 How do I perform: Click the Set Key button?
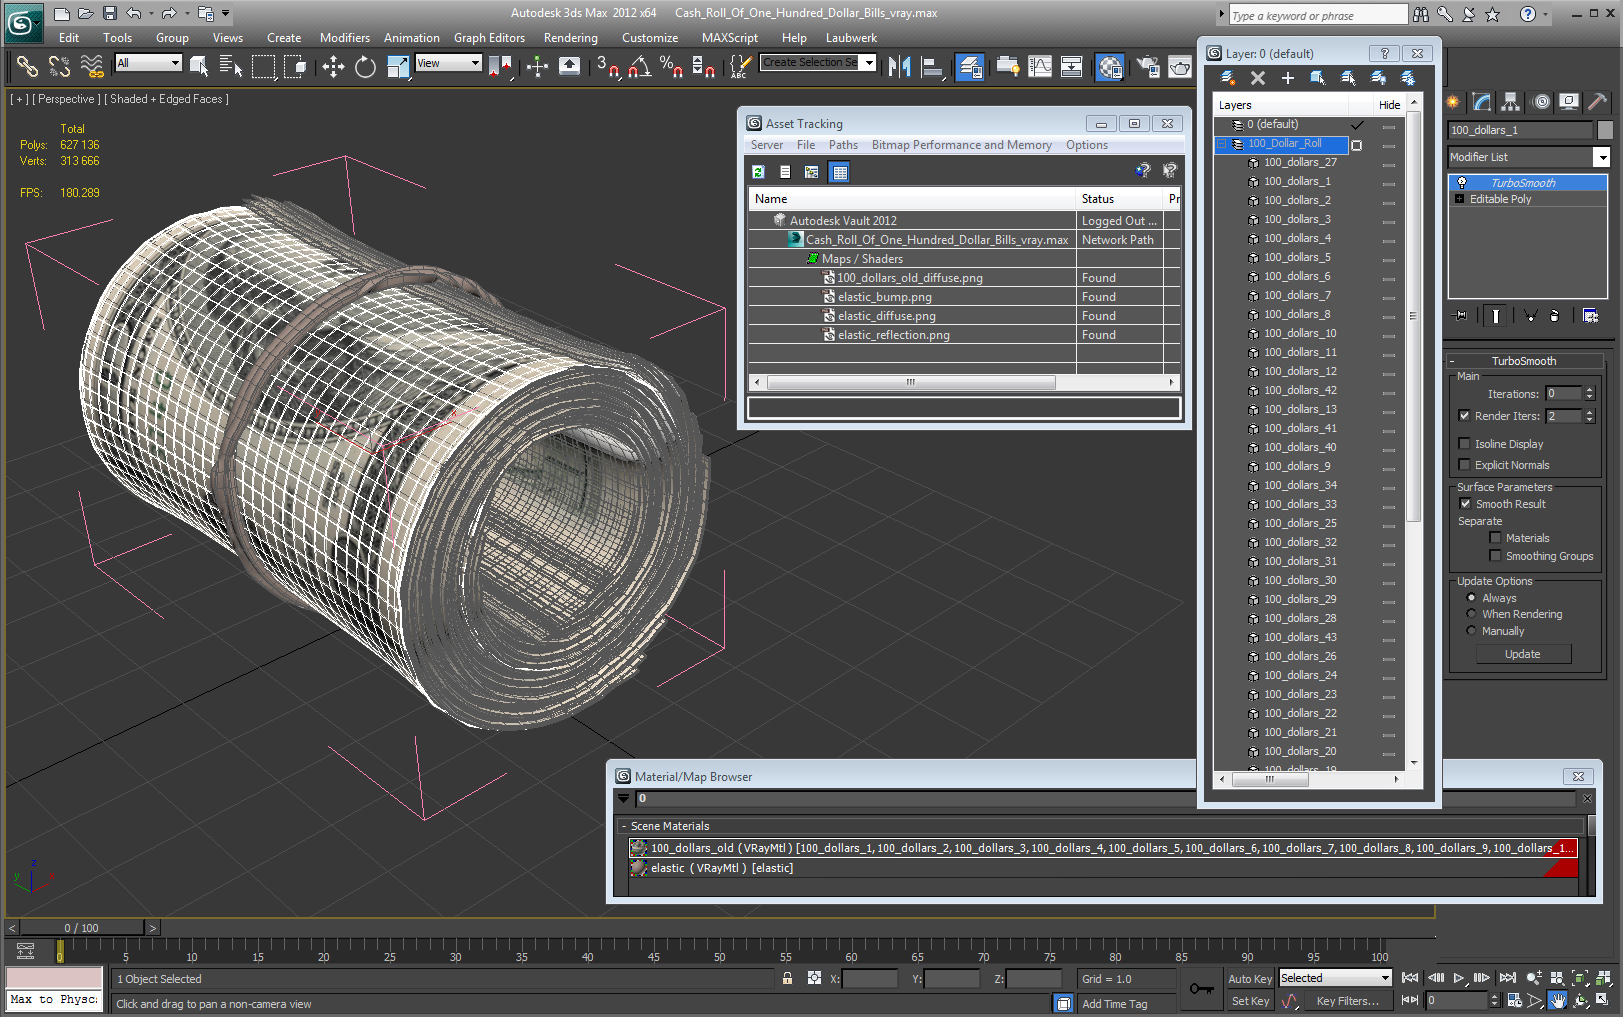click(x=1250, y=1001)
